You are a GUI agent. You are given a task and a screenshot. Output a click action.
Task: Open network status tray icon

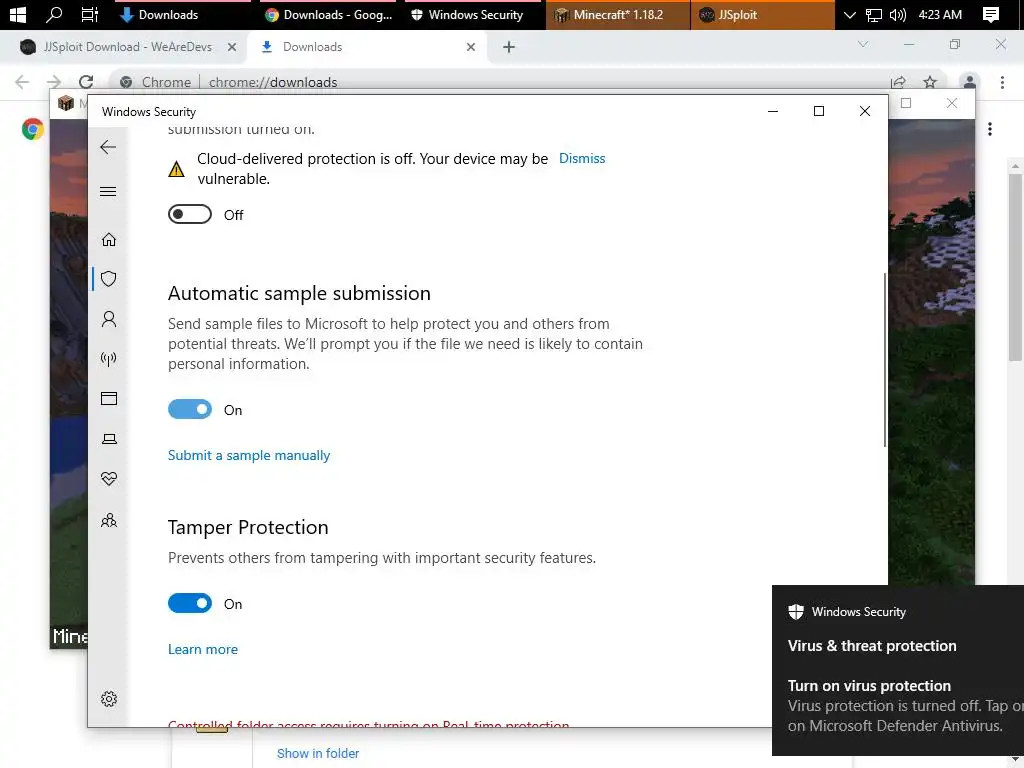[x=873, y=14]
